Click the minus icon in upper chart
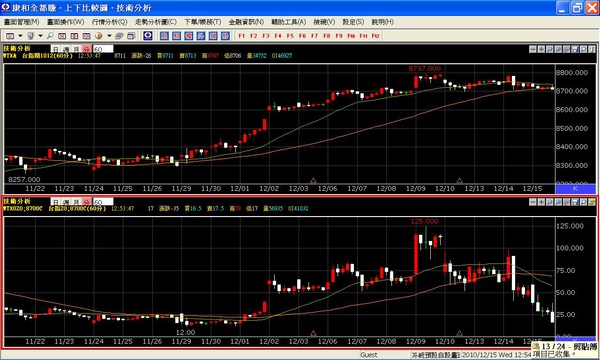The width and height of the screenshot is (600, 360). (x=533, y=49)
